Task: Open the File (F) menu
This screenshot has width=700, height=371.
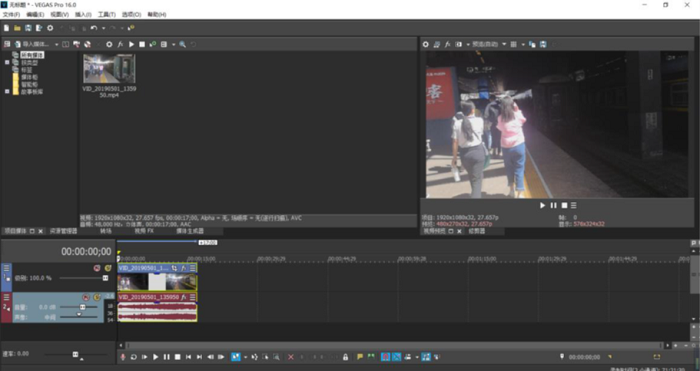Action: pos(11,15)
